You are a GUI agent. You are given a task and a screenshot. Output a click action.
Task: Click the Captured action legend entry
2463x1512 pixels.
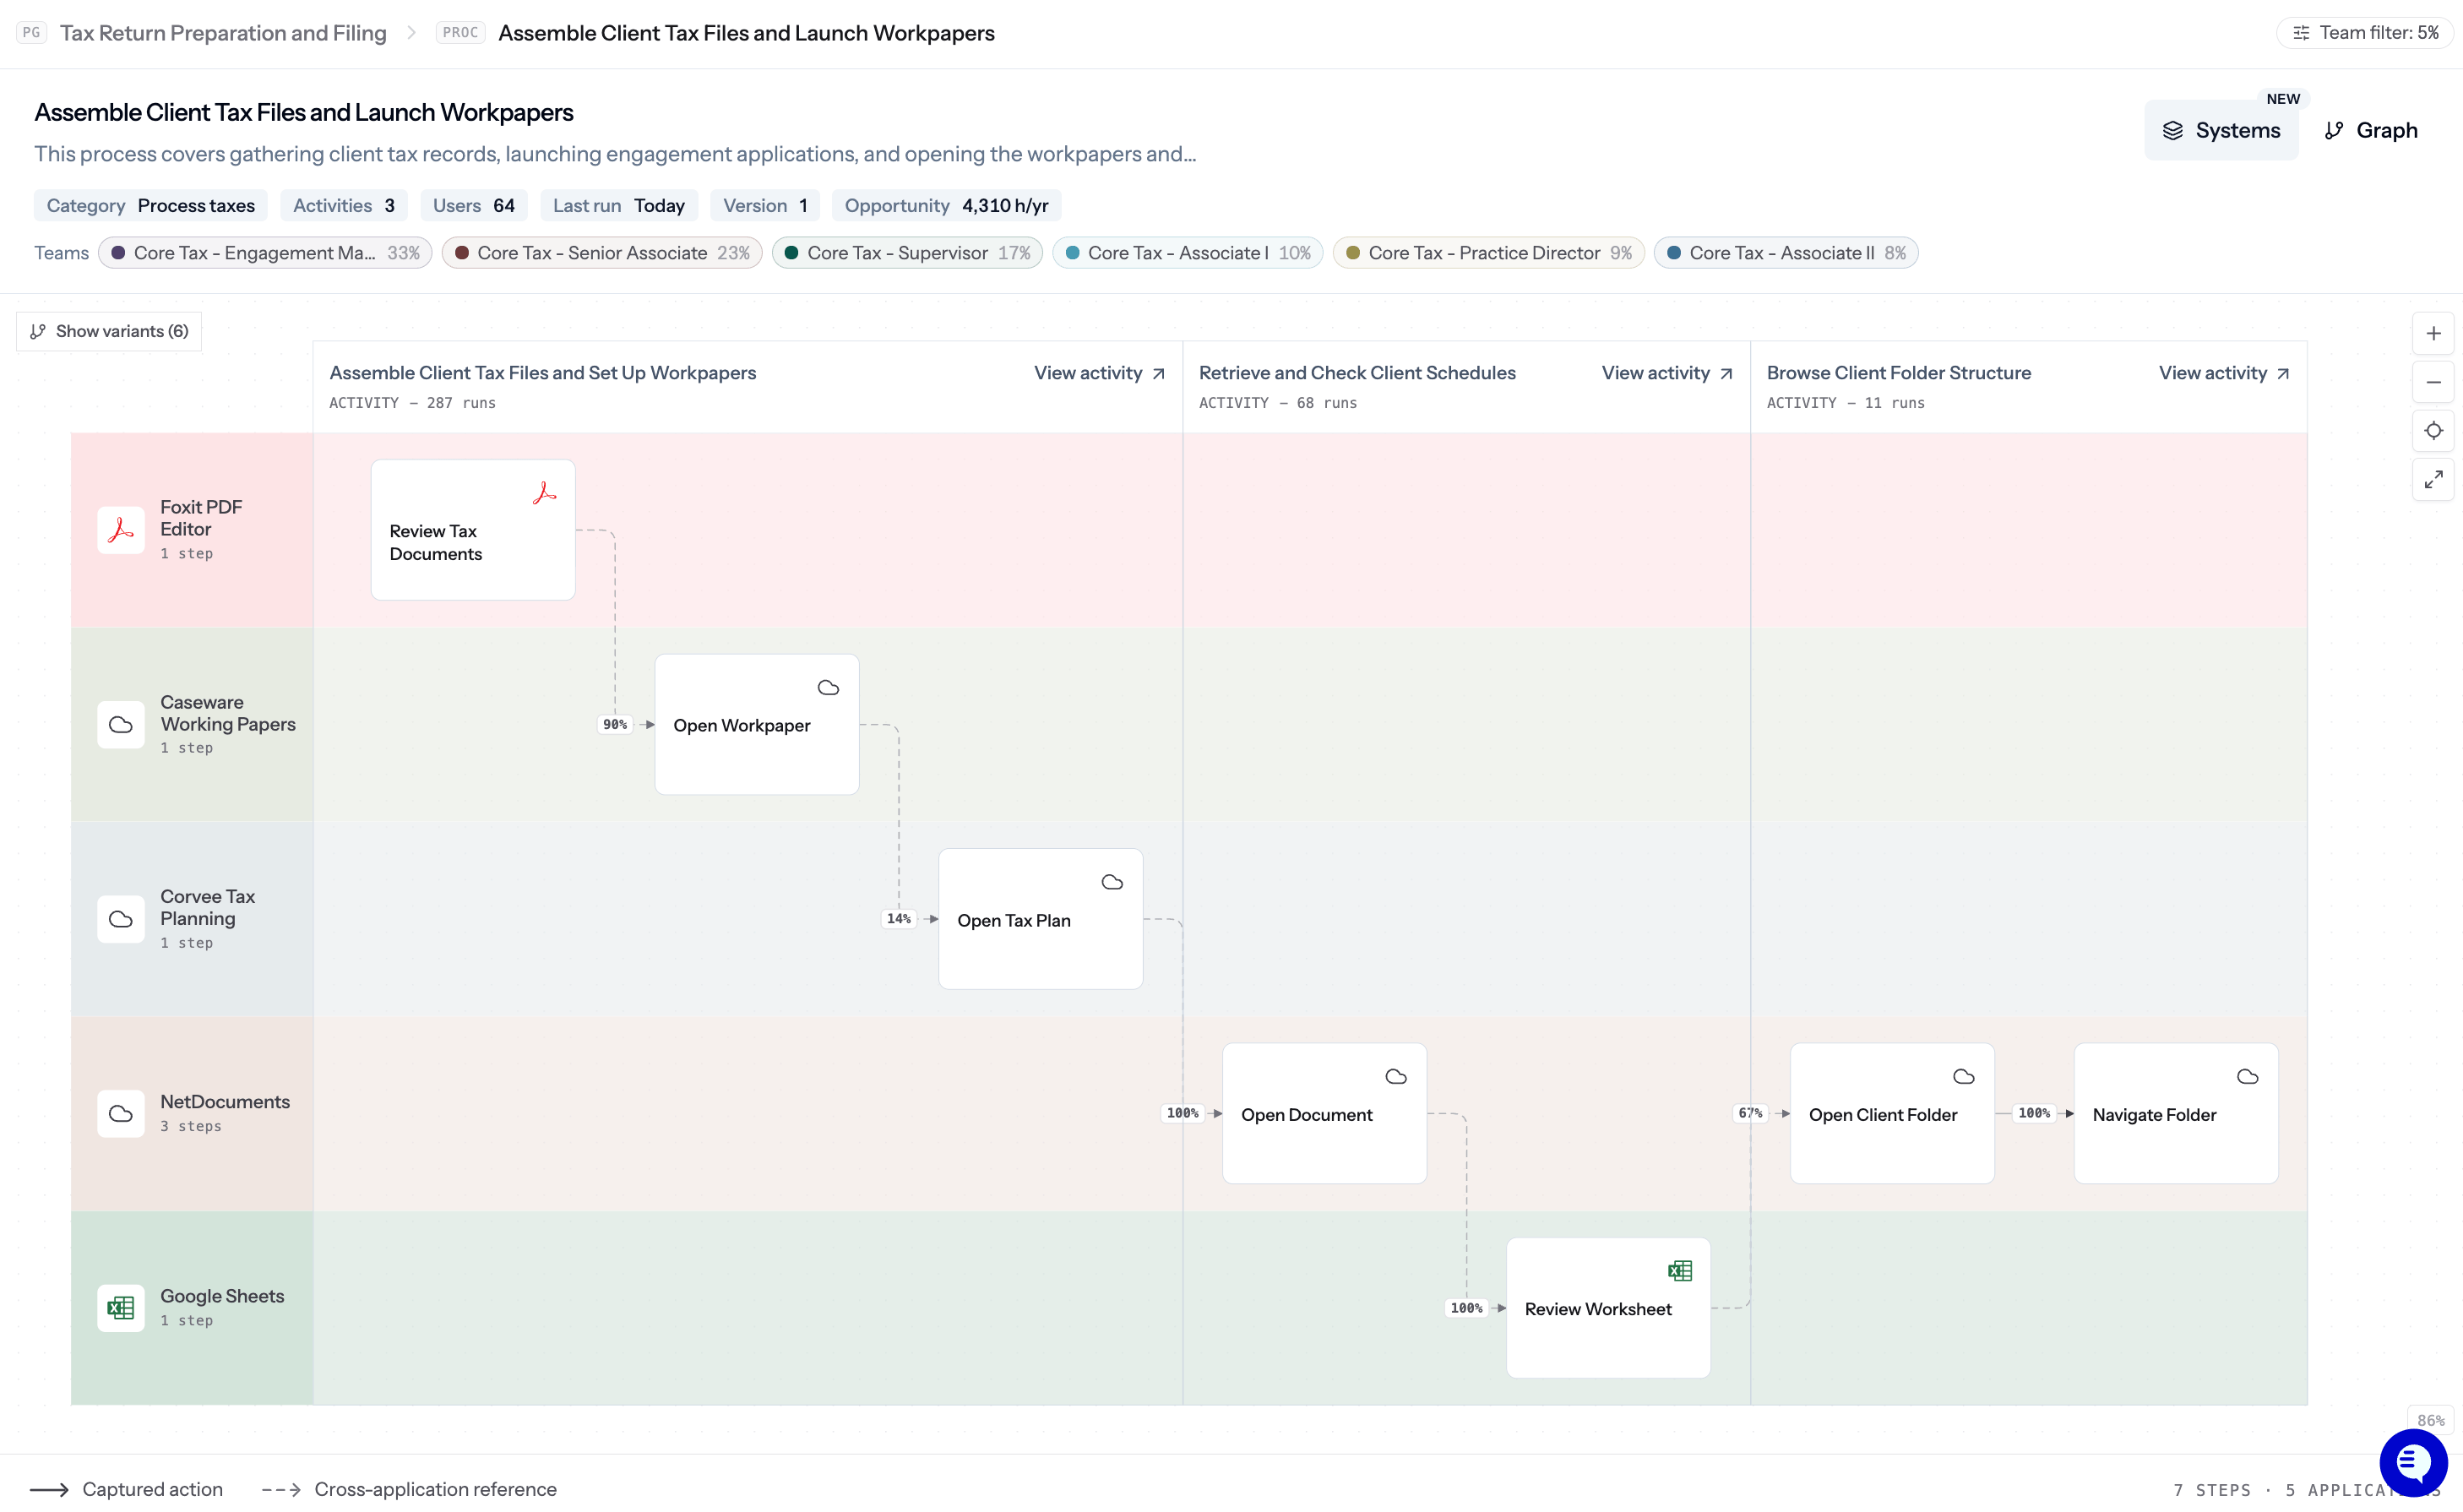pyautogui.click(x=127, y=1489)
